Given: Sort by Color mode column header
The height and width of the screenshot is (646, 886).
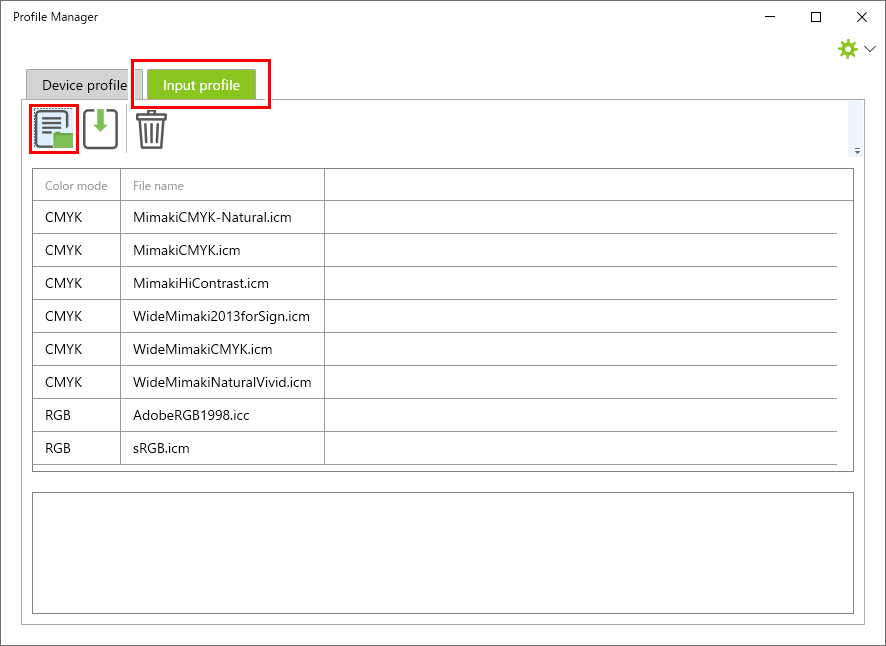Looking at the screenshot, I should pyautogui.click(x=76, y=185).
